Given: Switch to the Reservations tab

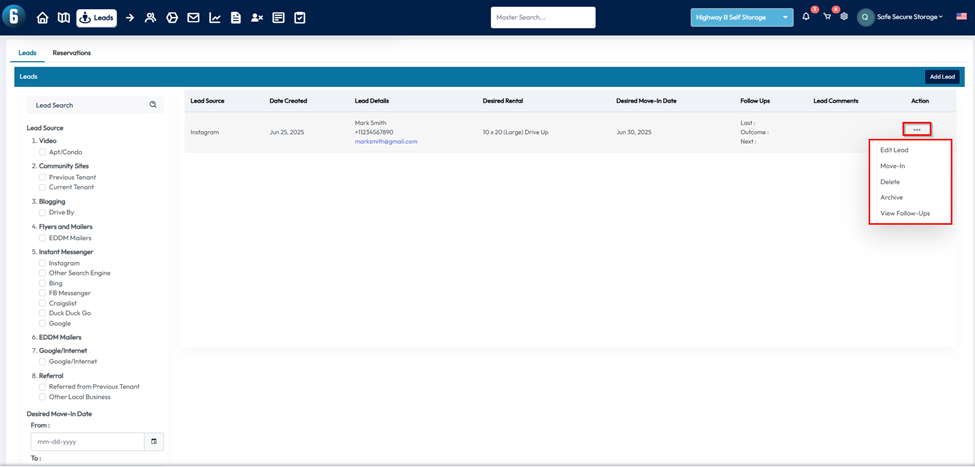Looking at the screenshot, I should pos(72,53).
